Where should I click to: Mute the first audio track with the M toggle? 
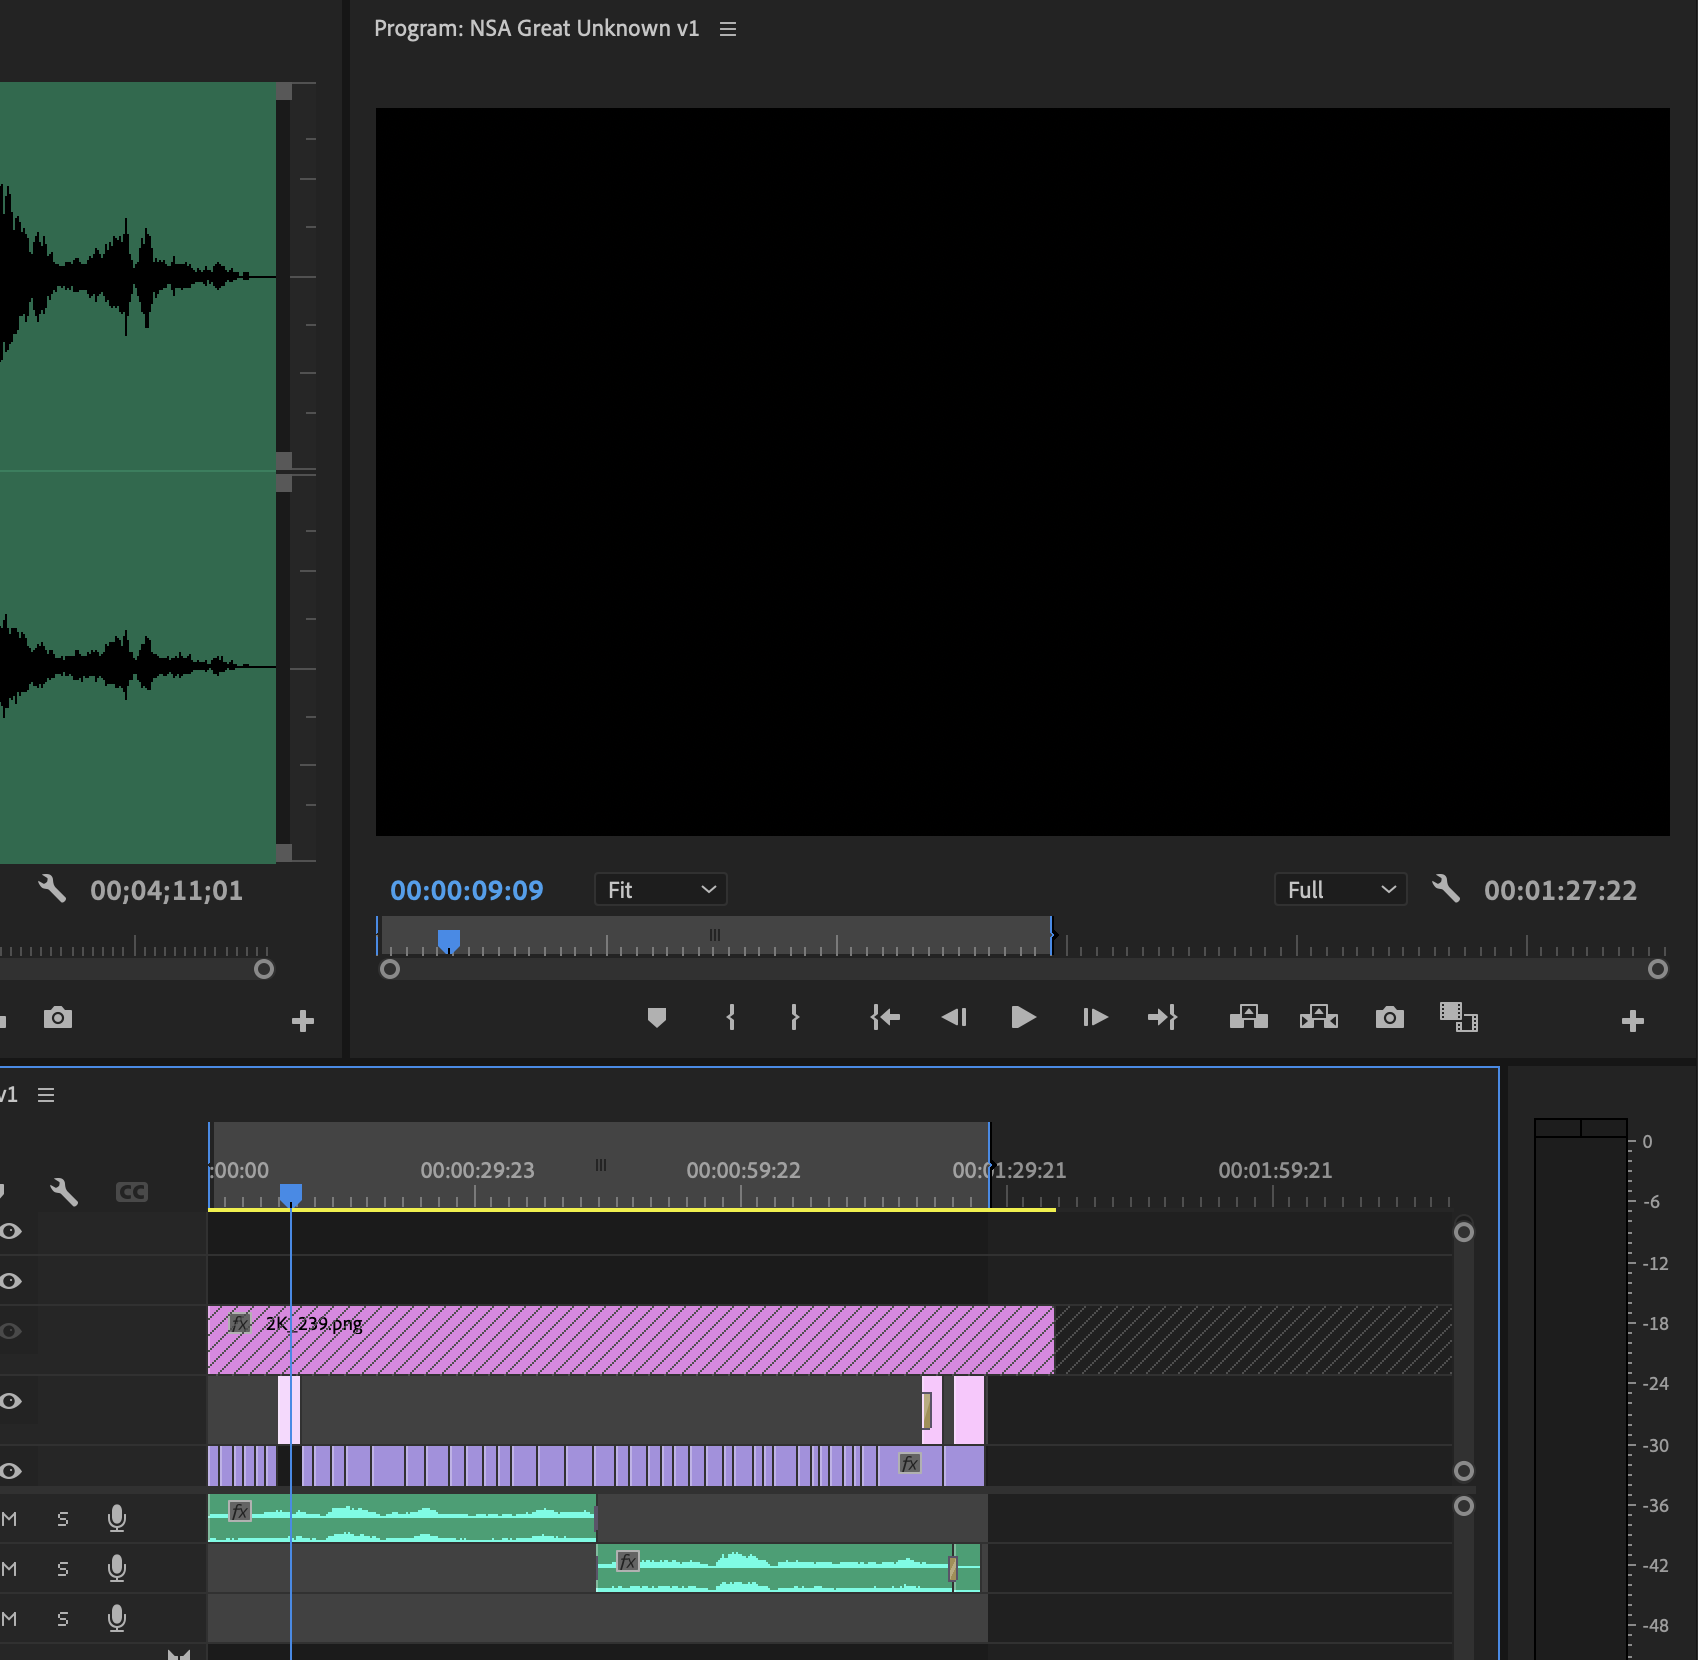(x=9, y=1517)
